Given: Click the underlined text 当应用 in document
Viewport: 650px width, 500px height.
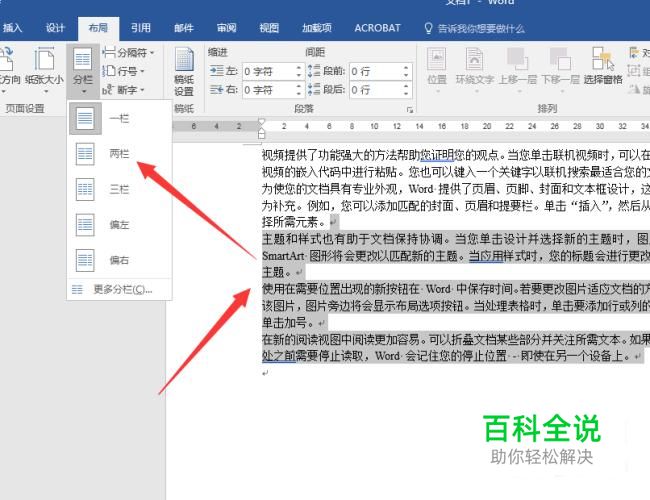Looking at the screenshot, I should [485, 256].
